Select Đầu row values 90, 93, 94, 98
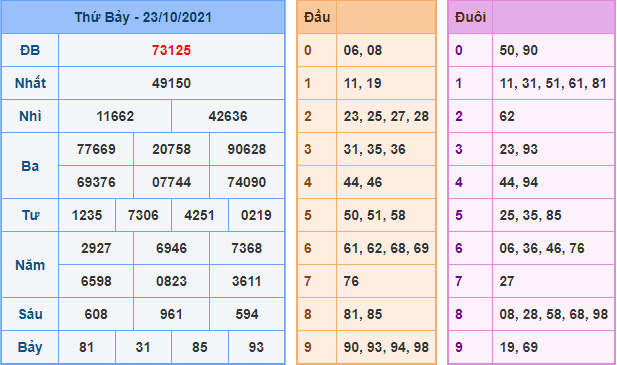 [386, 348]
